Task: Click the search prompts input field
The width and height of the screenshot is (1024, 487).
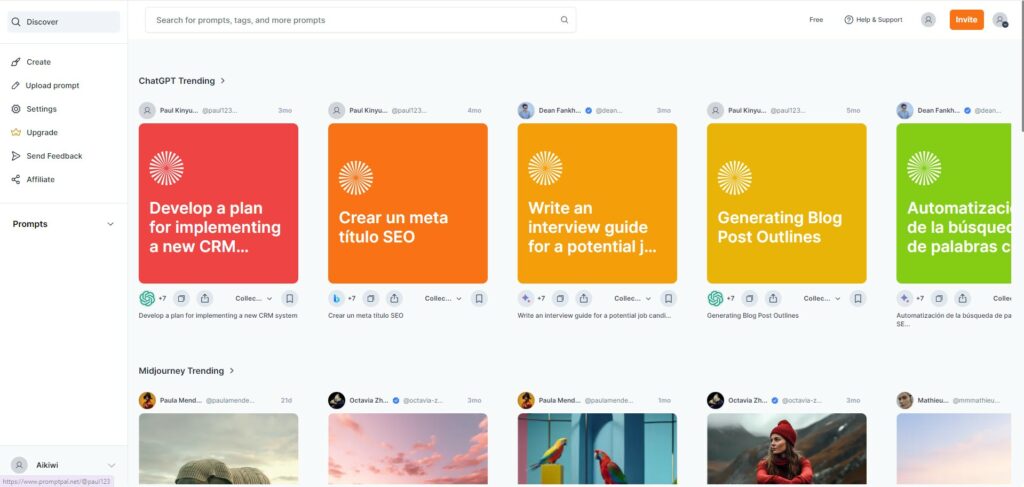Action: [360, 20]
